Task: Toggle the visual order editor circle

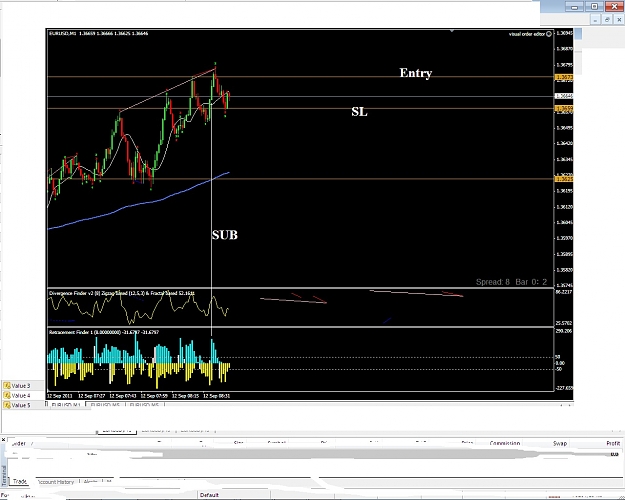Action: pos(549,34)
